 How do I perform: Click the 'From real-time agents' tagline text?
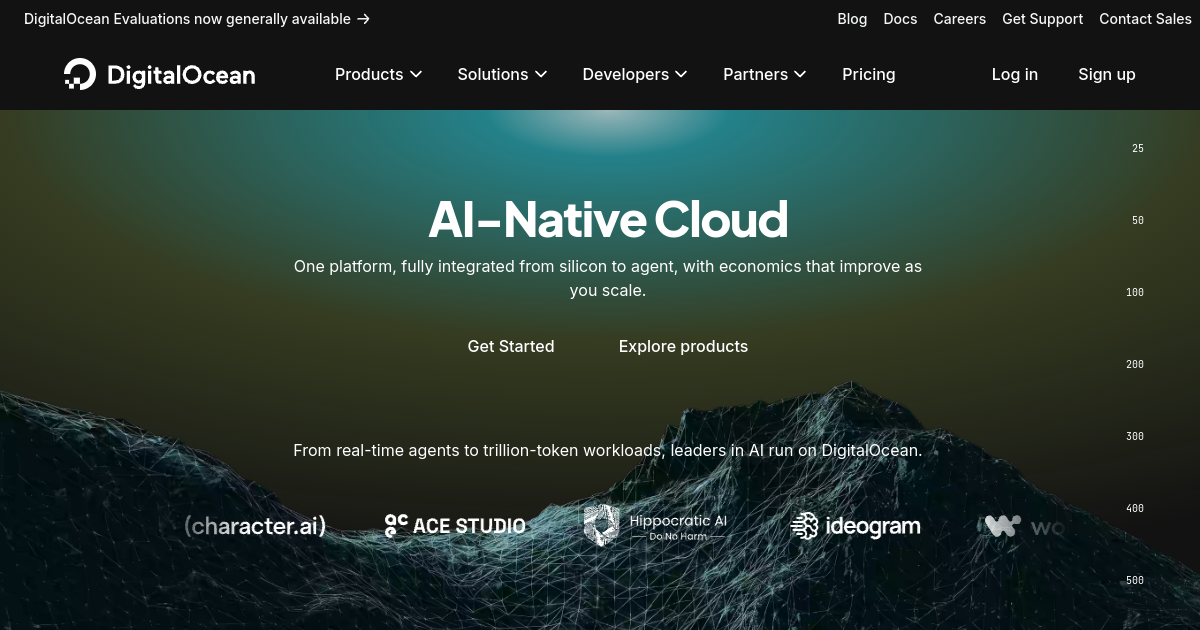pyautogui.click(x=608, y=450)
